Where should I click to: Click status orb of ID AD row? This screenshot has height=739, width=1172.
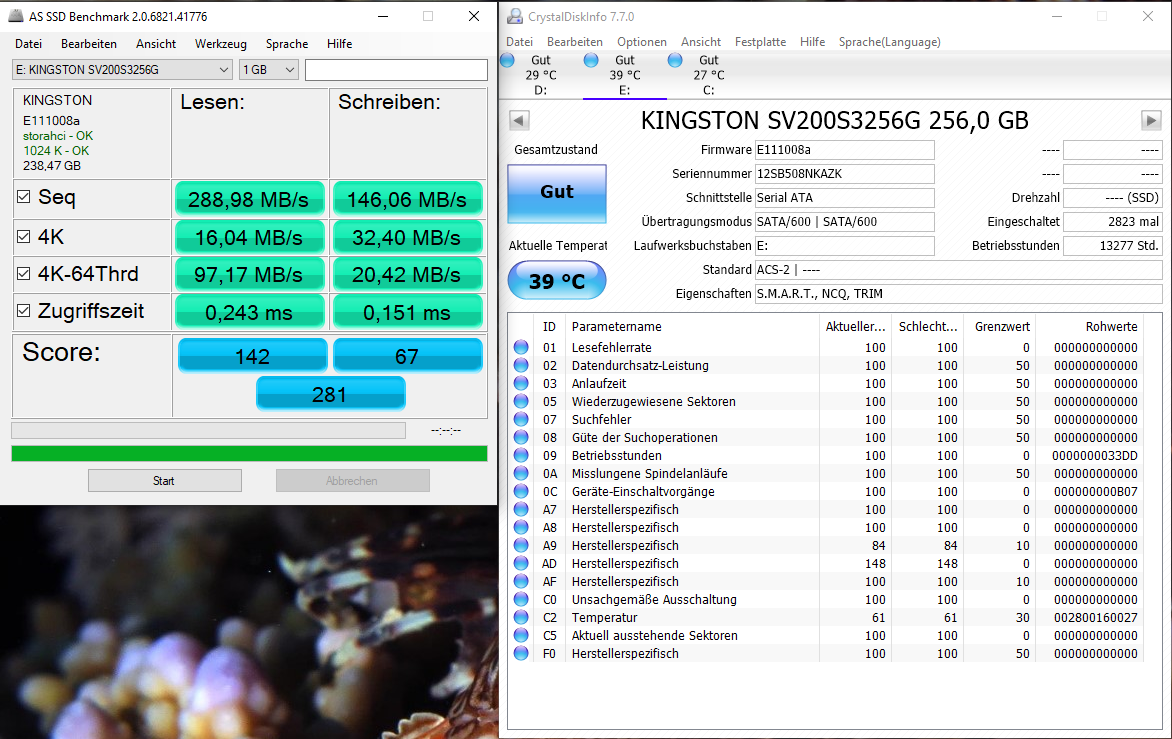pos(521,563)
